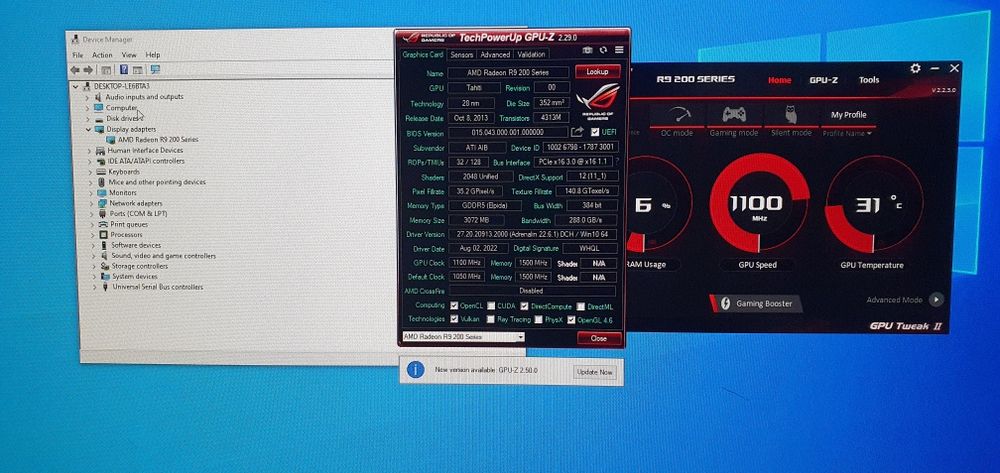Screen dimensions: 1000x473
Task: Click the BIOS export share icon in GPU-Z
Action: pos(577,132)
